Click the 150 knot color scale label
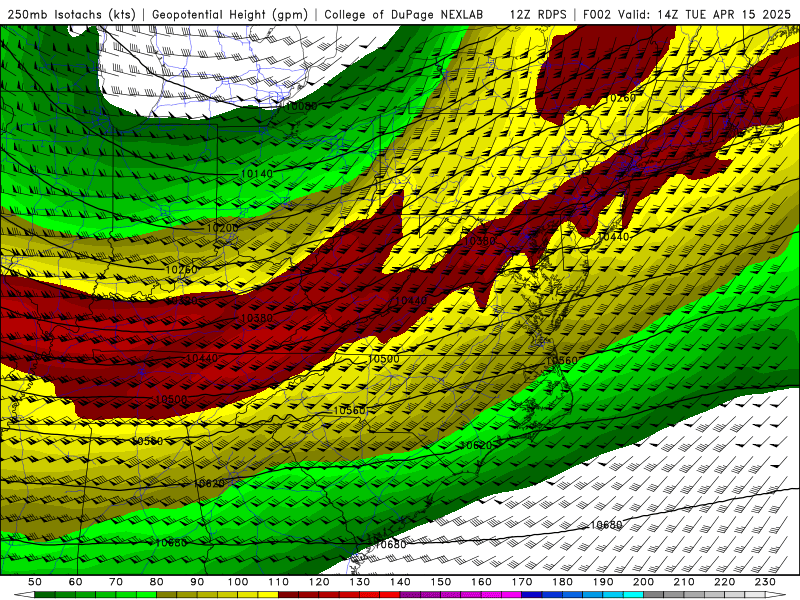 point(441,582)
